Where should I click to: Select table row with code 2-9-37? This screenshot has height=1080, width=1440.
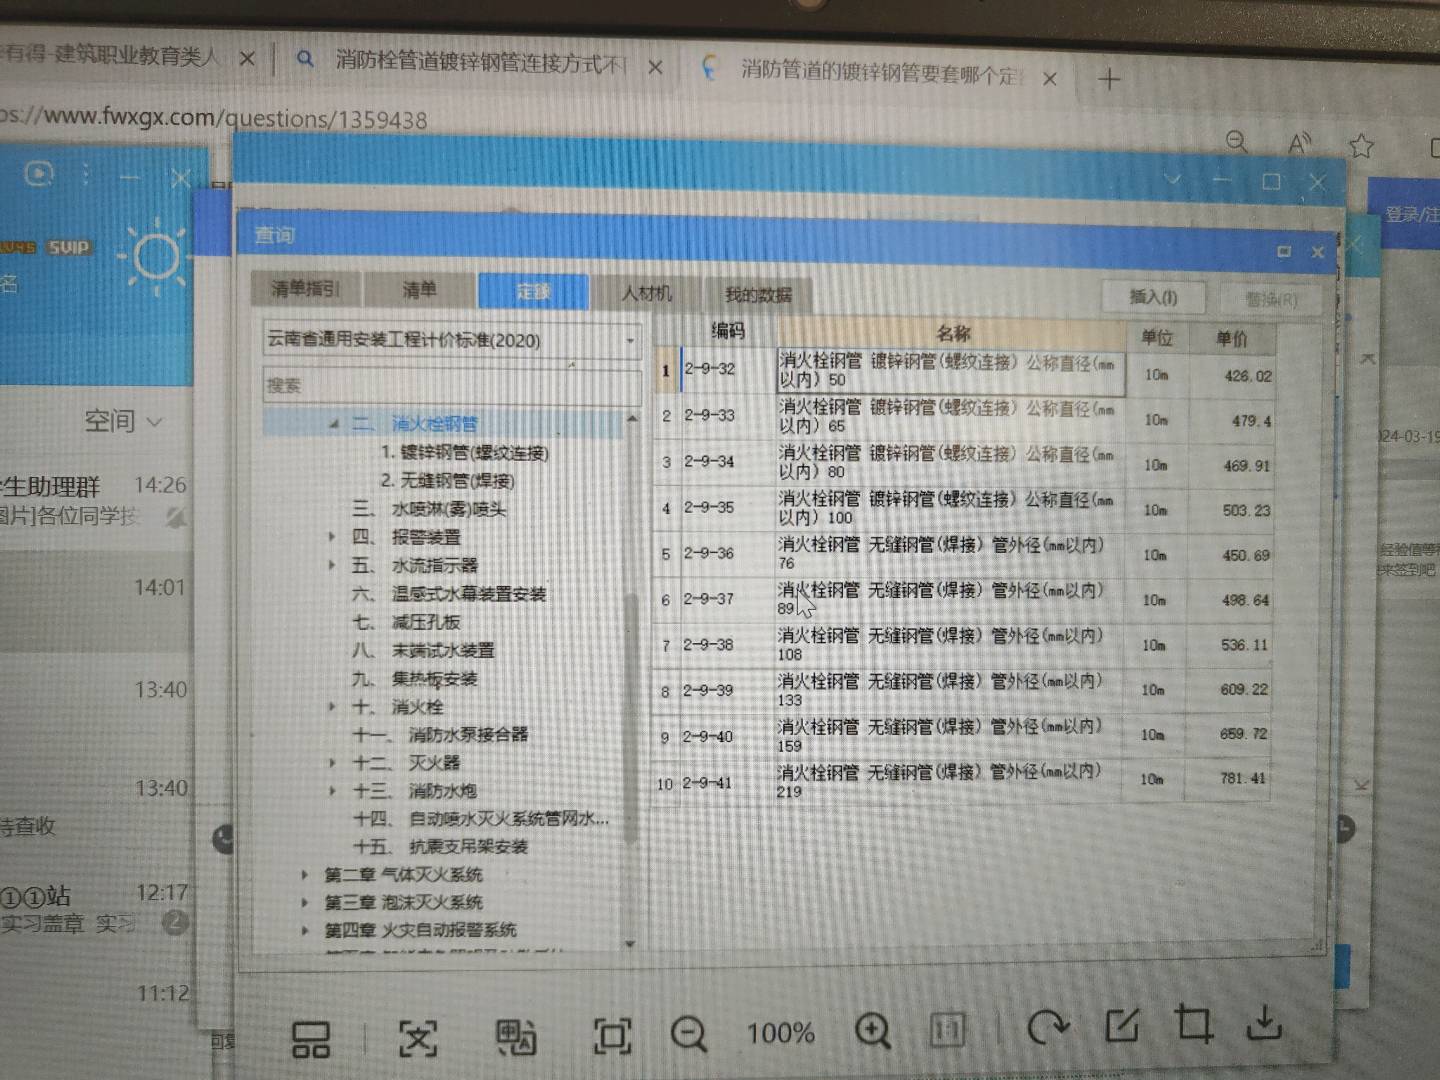coord(964,599)
